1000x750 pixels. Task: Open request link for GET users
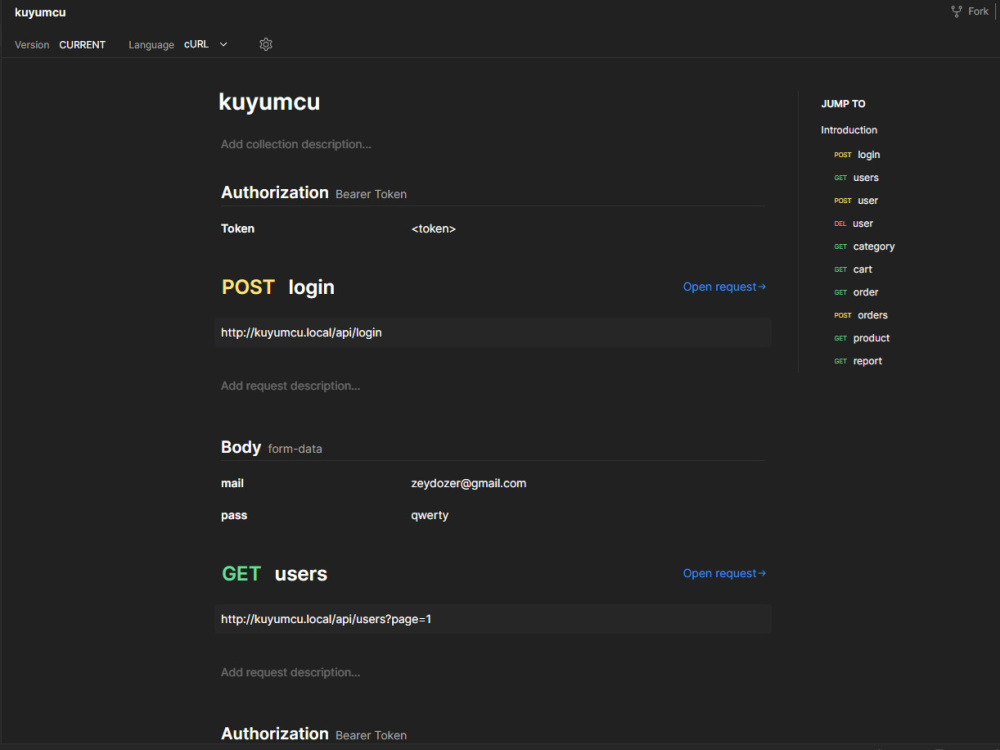click(x=724, y=573)
